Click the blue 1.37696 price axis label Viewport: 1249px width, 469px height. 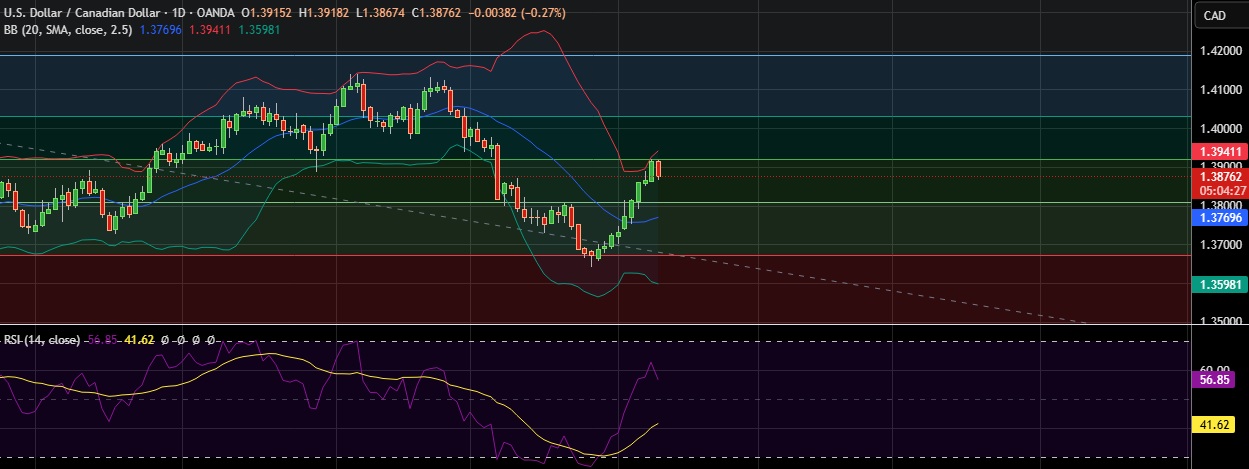(x=1218, y=216)
